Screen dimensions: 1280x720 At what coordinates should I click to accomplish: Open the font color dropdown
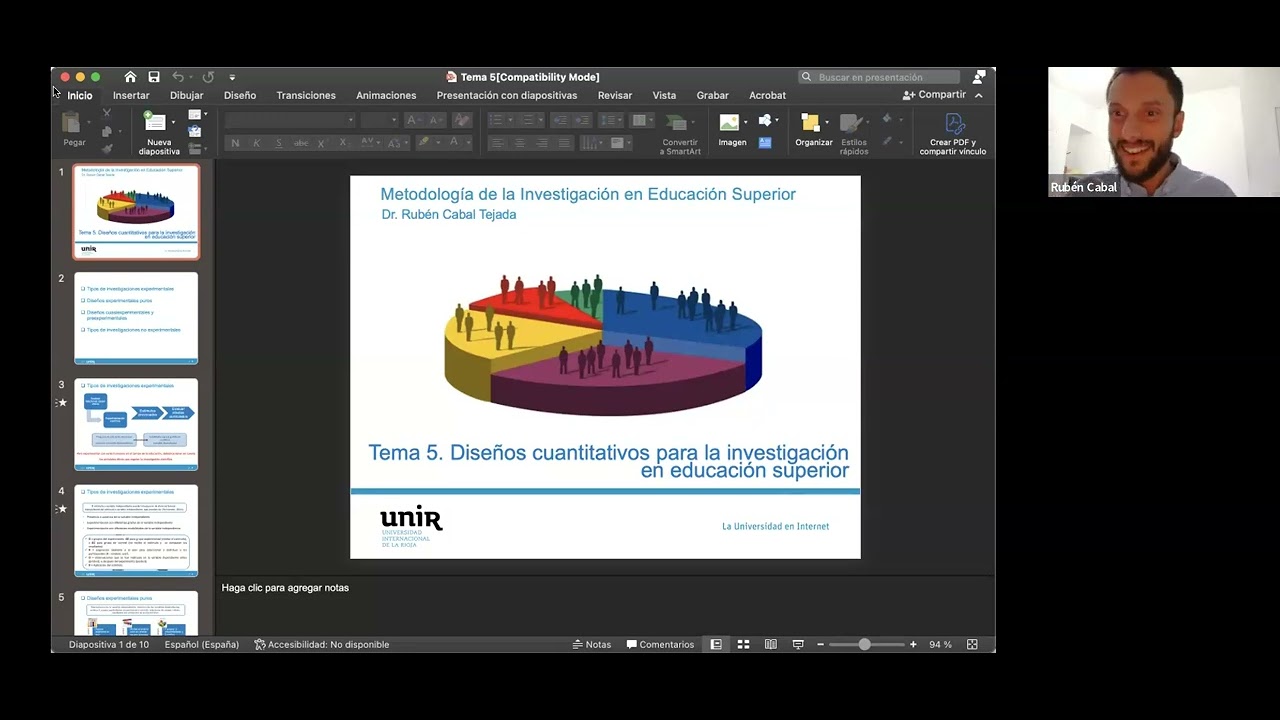click(468, 143)
